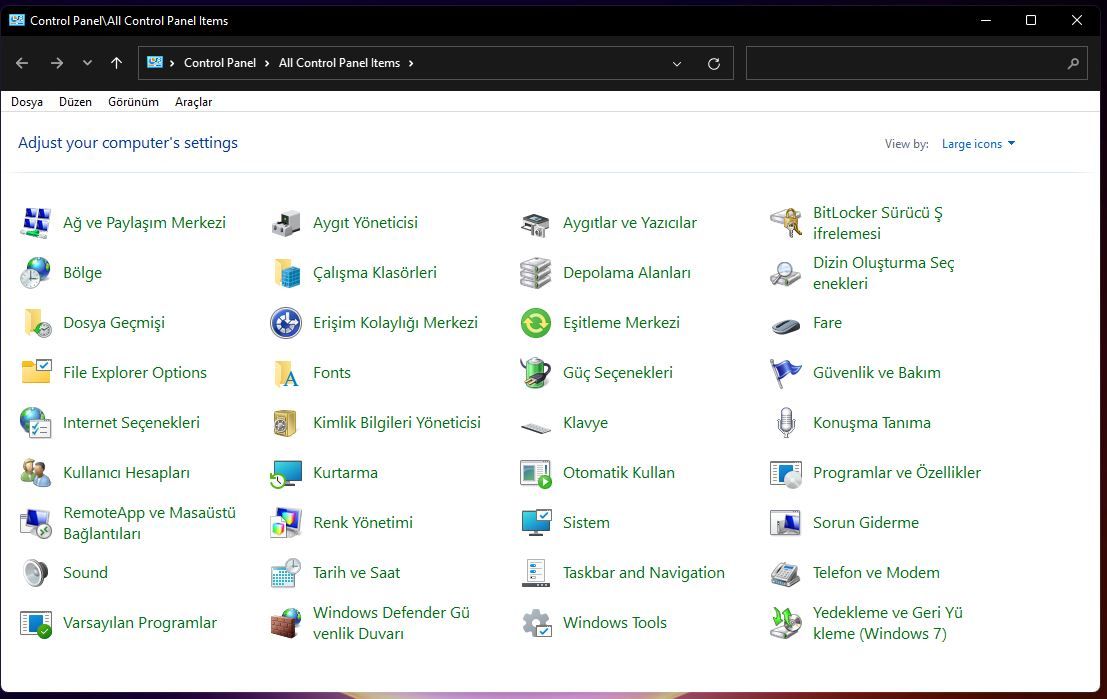Click the Otomatik Kullan icon
1107x699 pixels.
536,473
